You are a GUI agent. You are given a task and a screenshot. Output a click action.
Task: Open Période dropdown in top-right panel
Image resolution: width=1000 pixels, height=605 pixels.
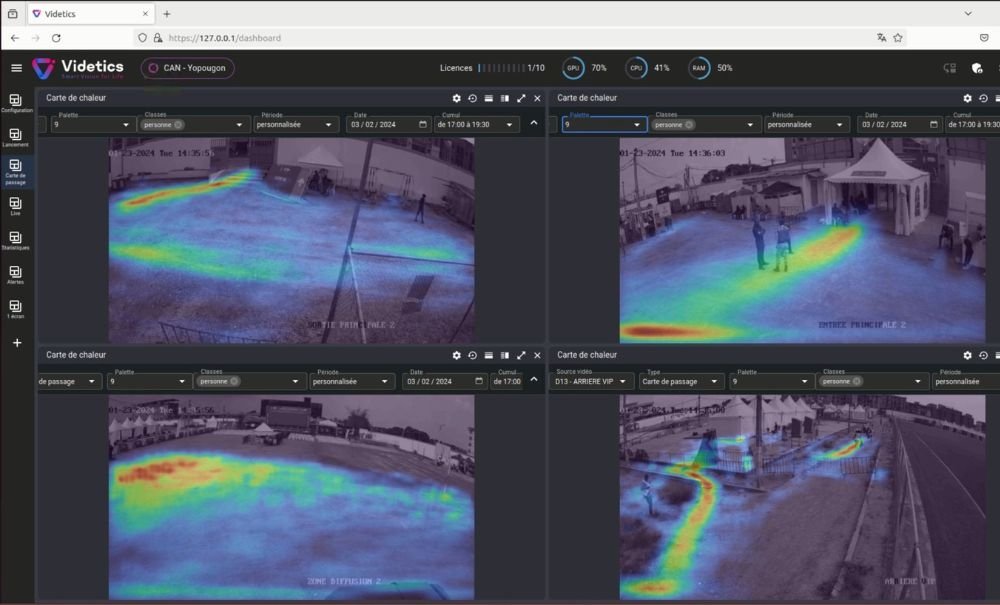805,124
